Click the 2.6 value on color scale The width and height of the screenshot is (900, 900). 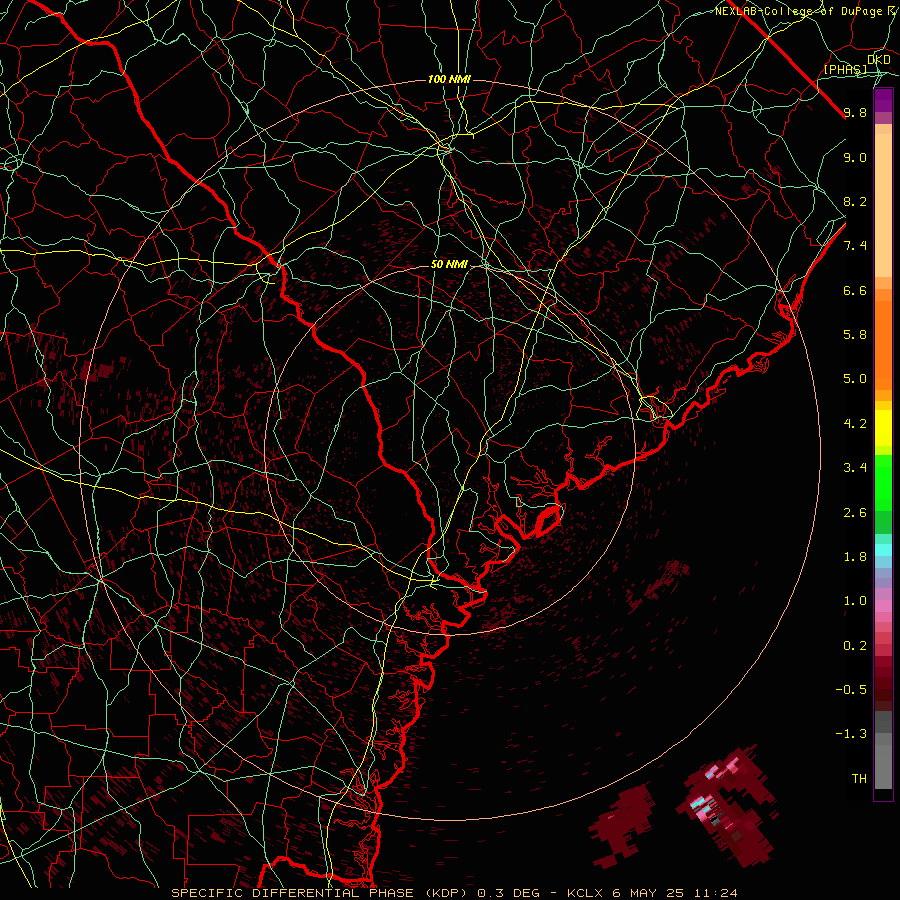(x=855, y=512)
